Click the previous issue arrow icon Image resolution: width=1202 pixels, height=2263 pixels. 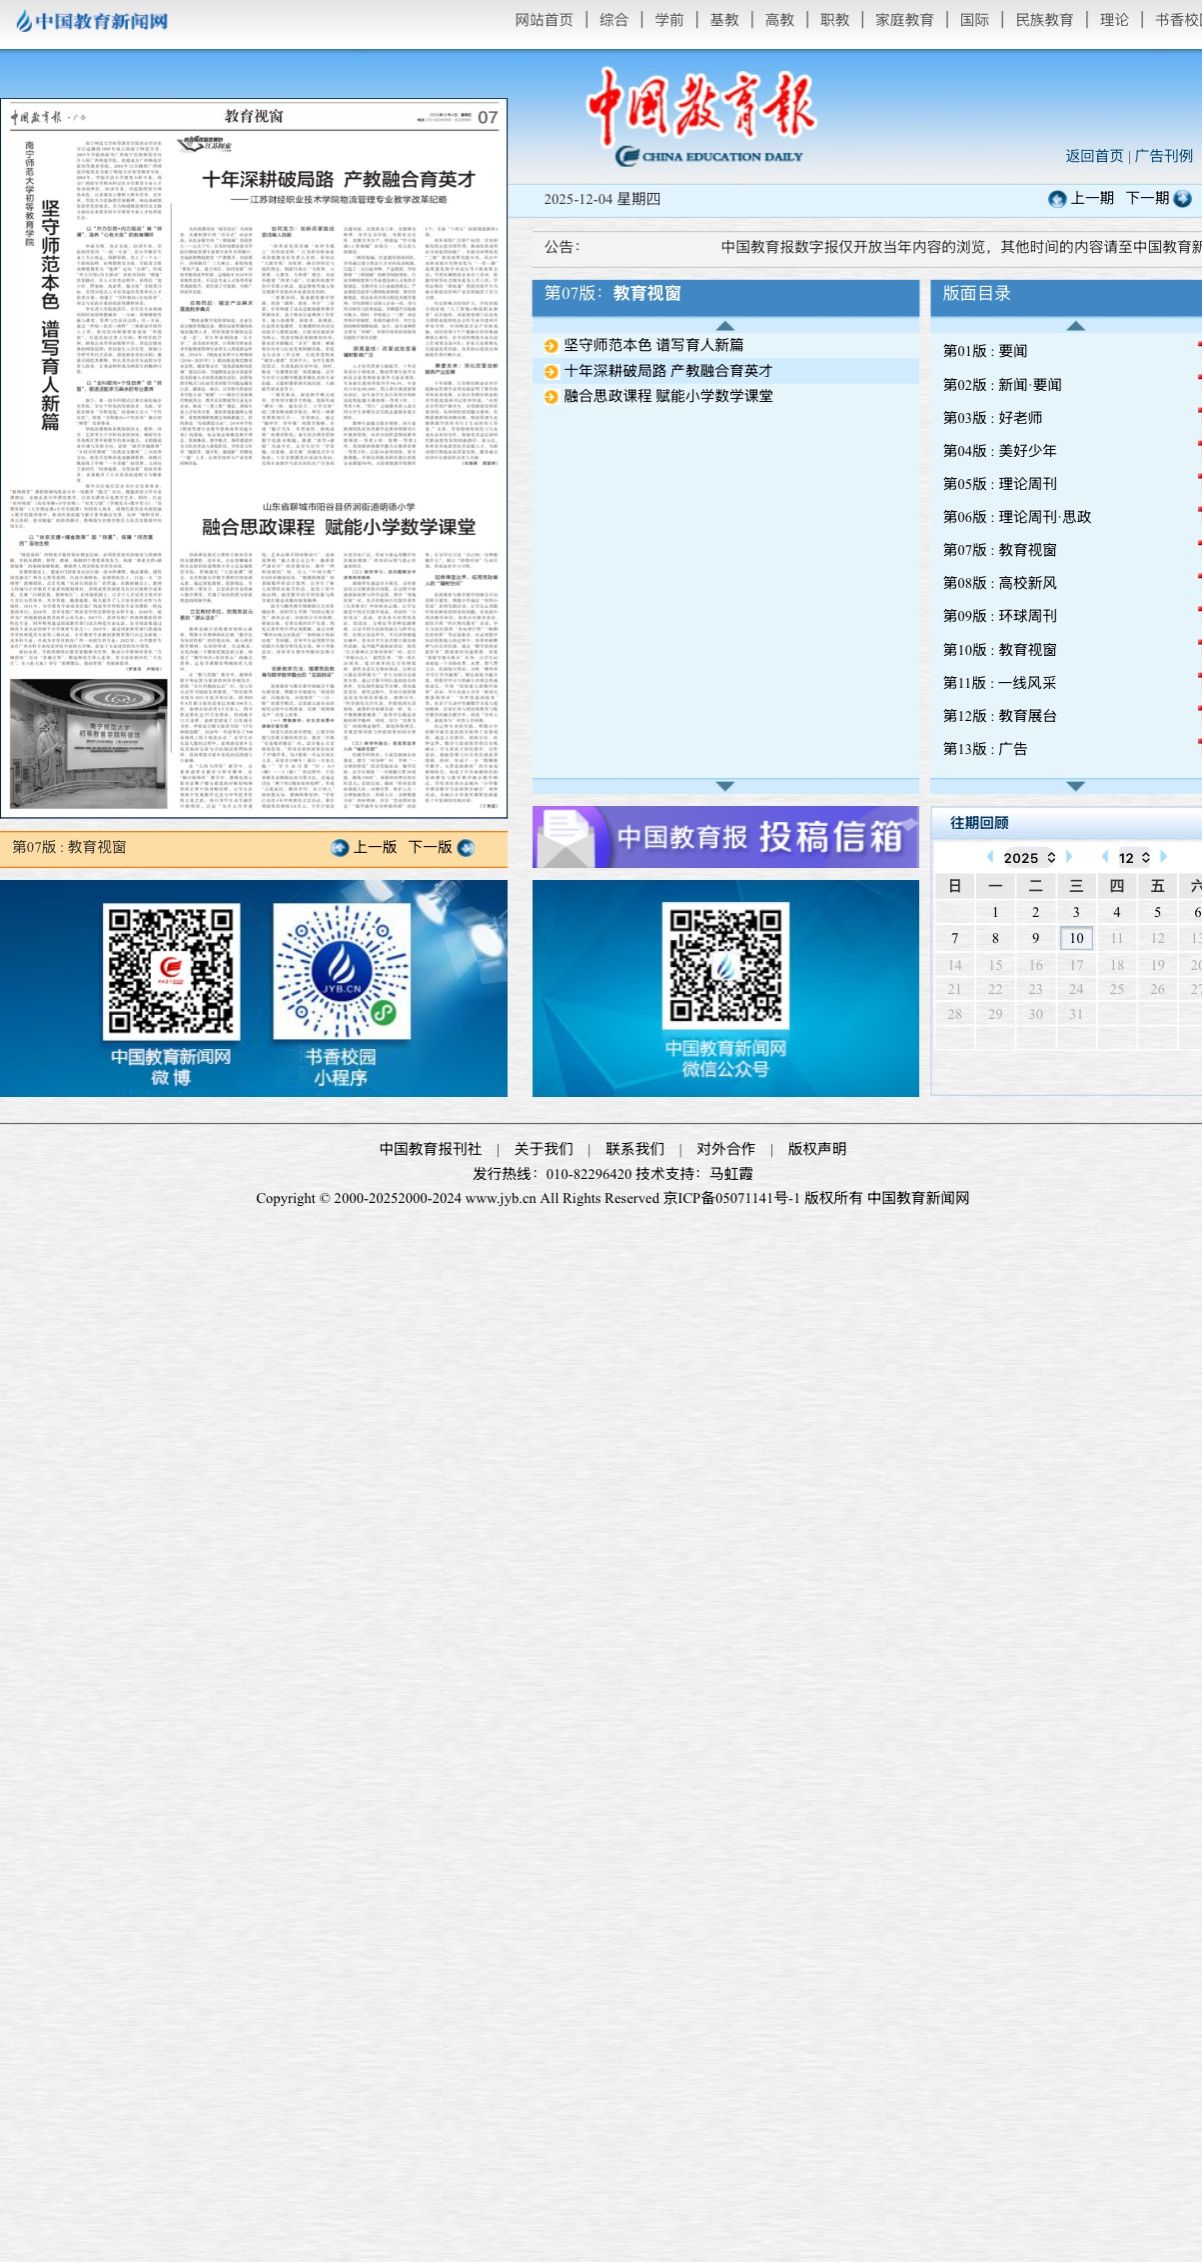point(1057,199)
